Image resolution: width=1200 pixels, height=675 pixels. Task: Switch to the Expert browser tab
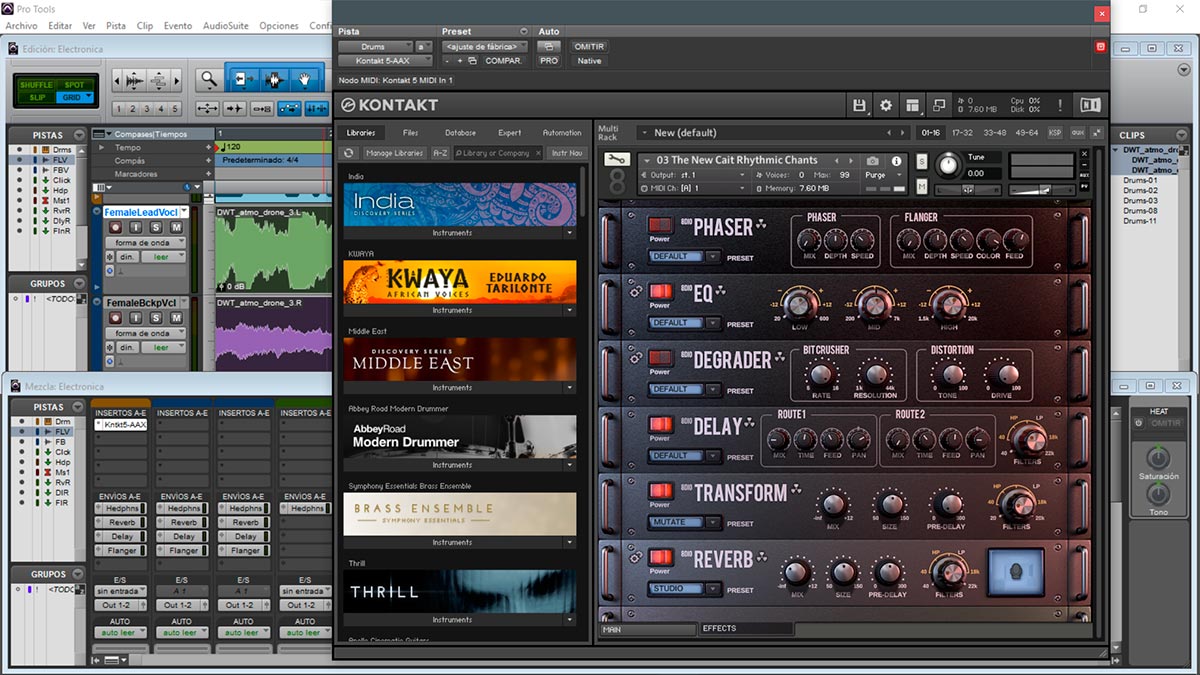tap(510, 132)
